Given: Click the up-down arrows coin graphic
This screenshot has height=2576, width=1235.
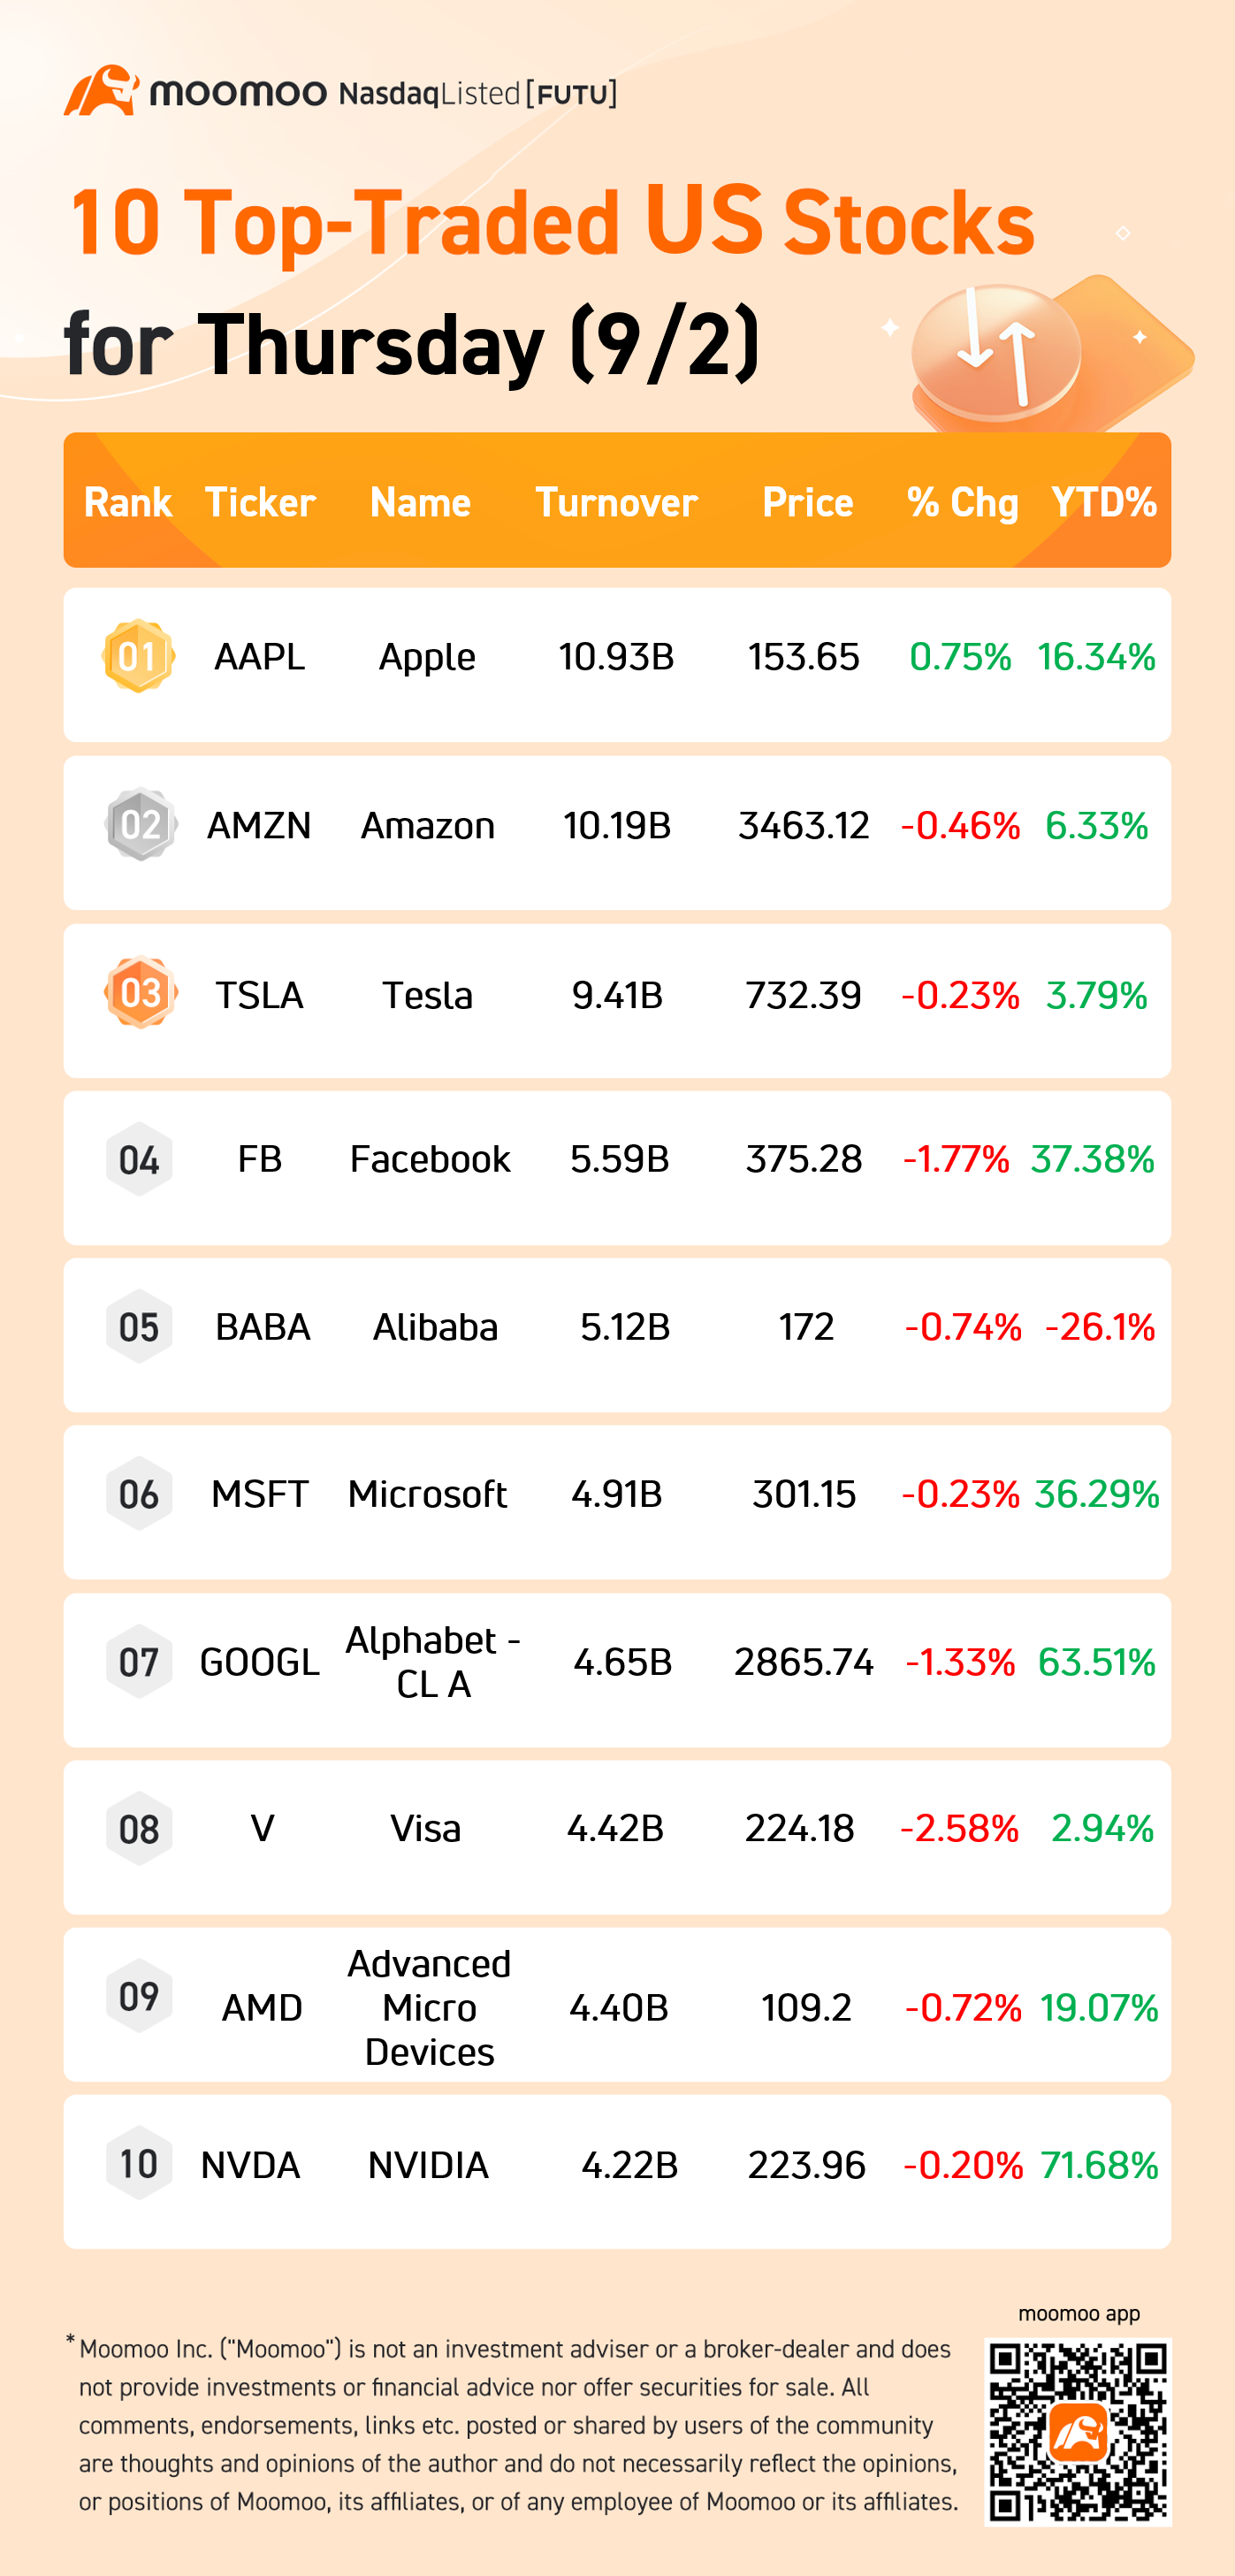Looking at the screenshot, I should pyautogui.click(x=997, y=352).
